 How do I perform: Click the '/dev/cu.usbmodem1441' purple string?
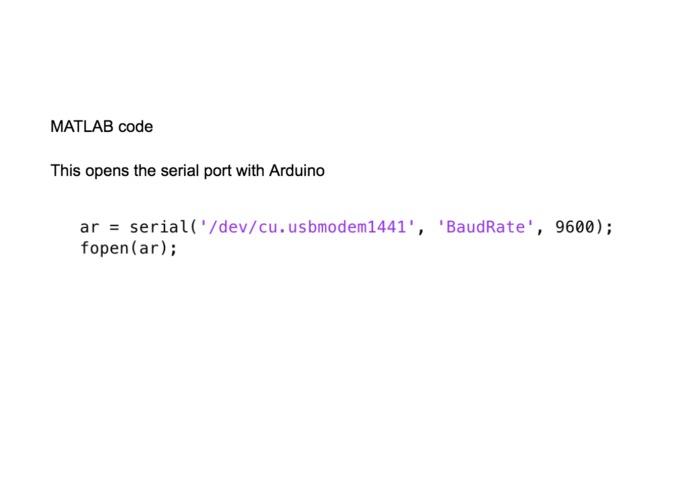click(307, 227)
